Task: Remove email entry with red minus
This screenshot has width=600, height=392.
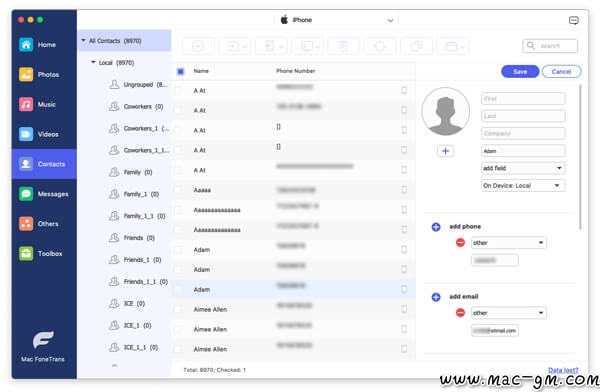Action: coord(460,313)
